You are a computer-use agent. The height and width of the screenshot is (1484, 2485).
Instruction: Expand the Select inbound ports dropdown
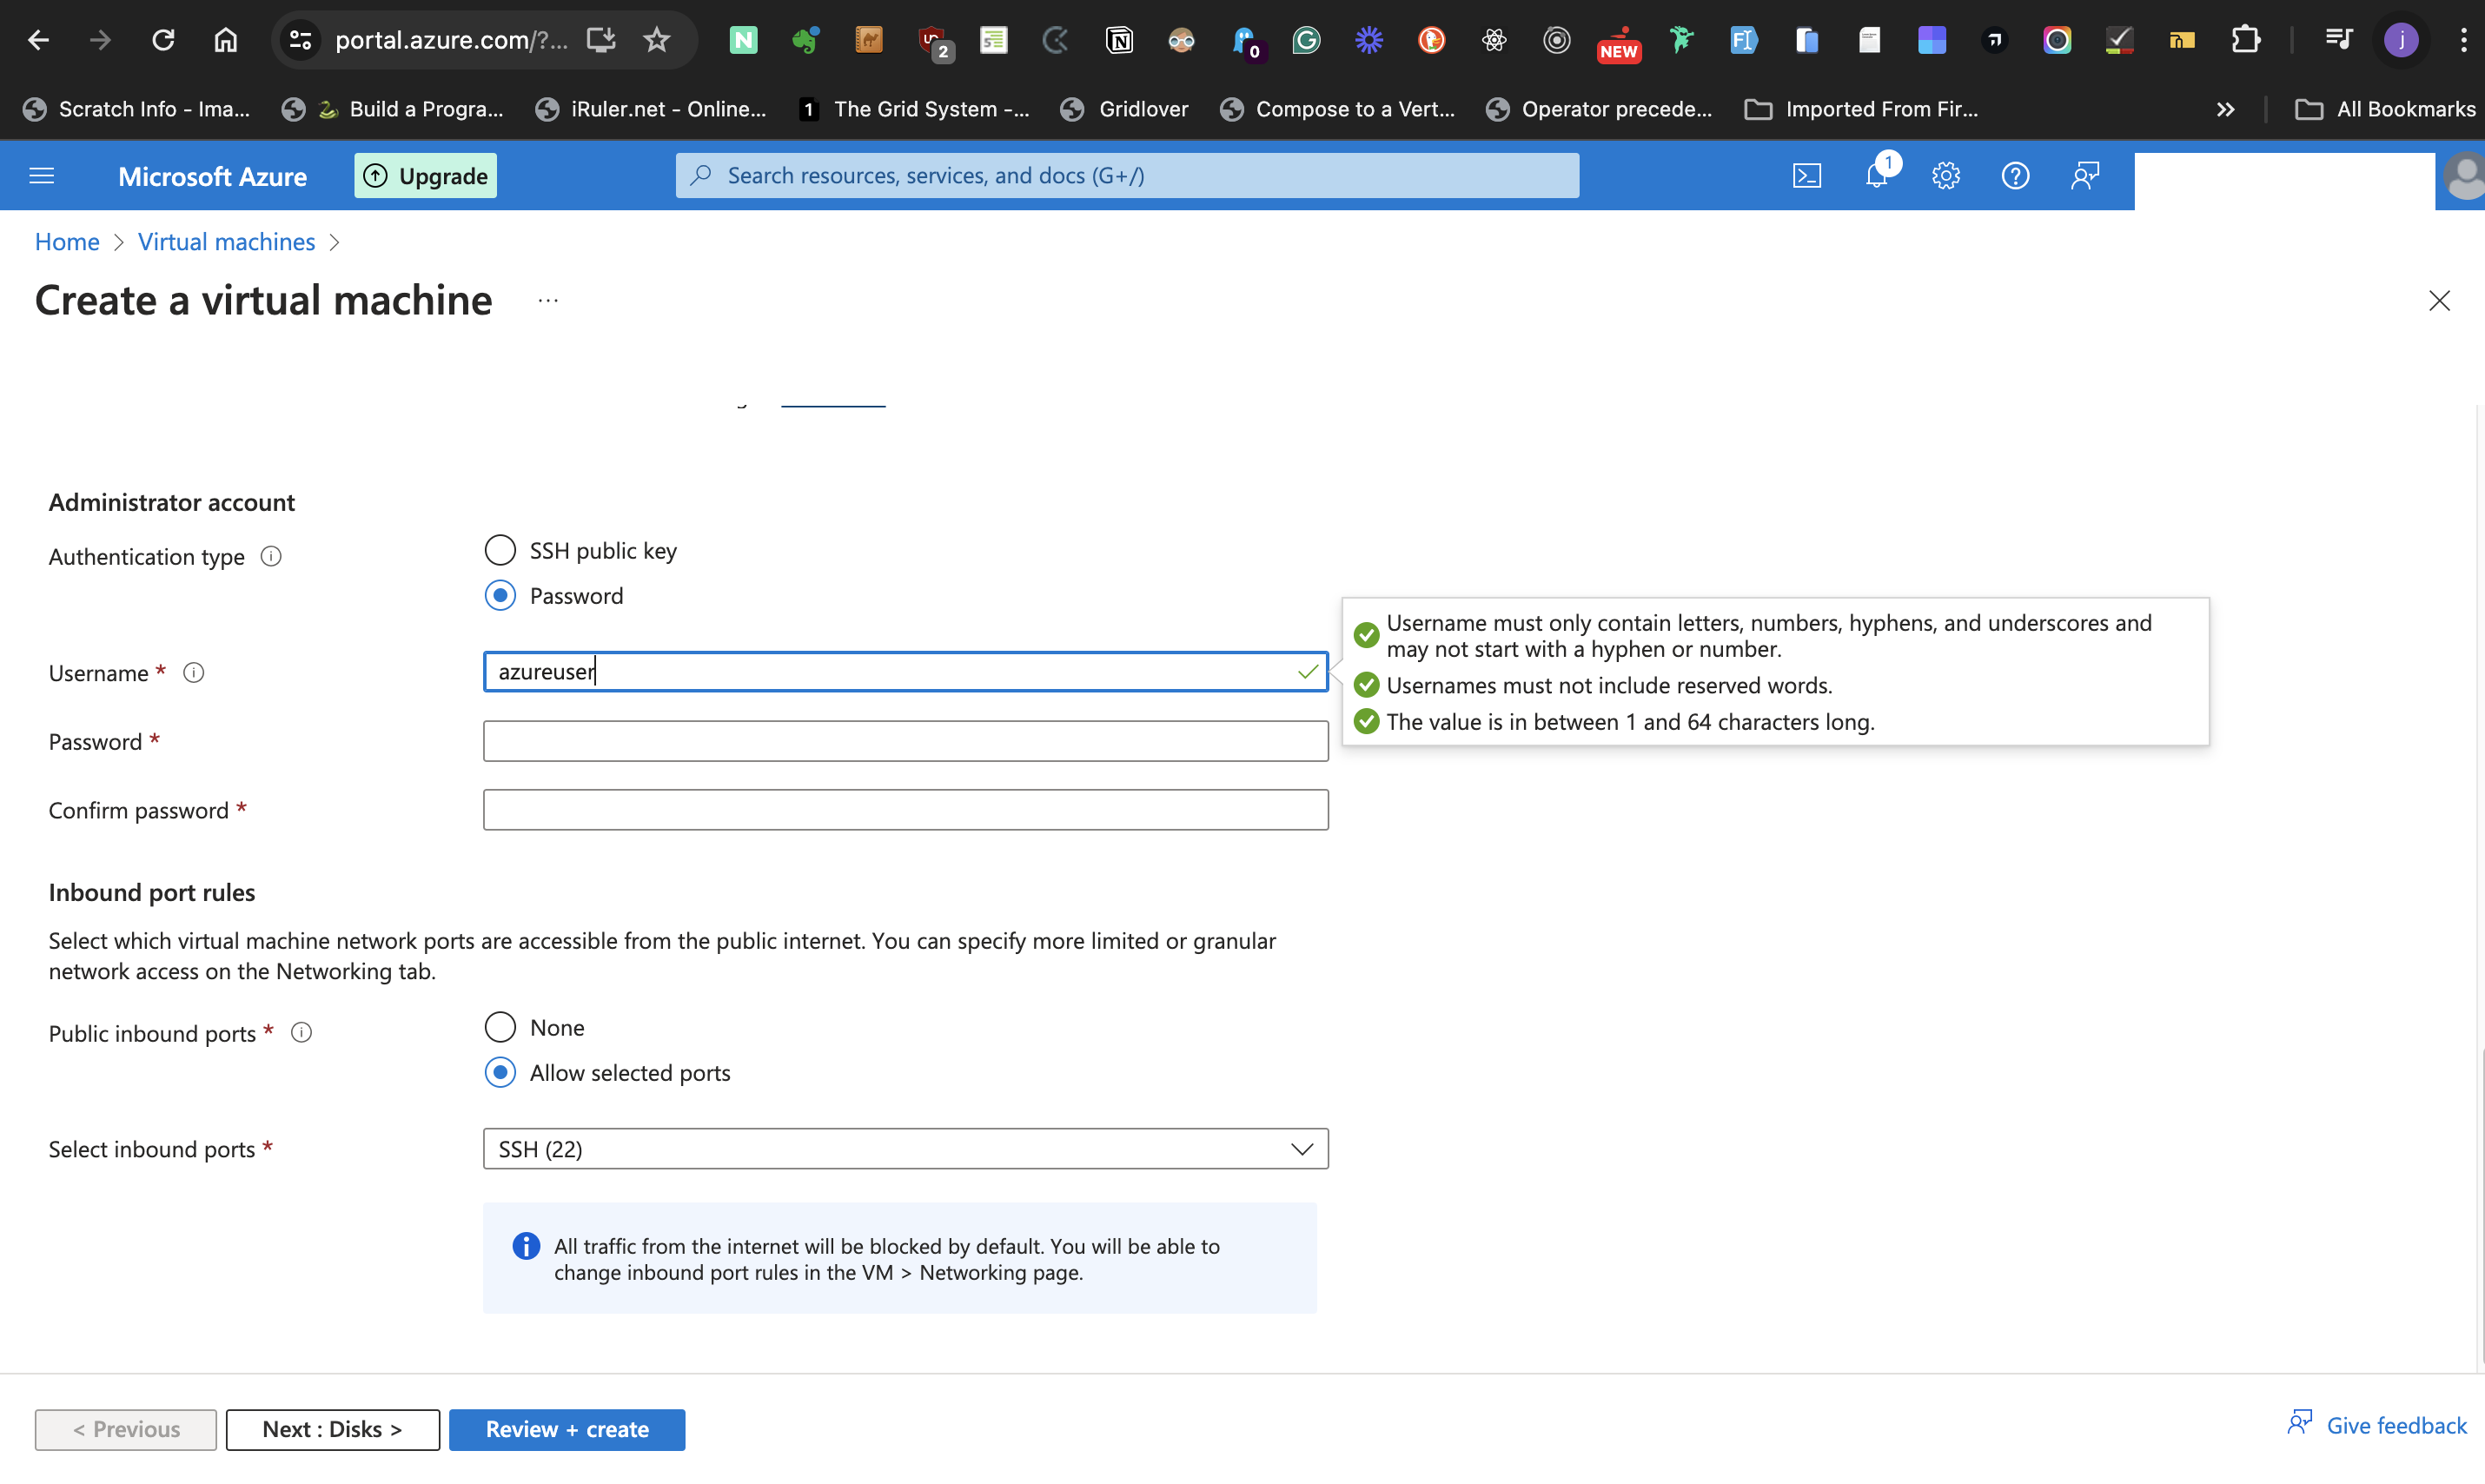tap(905, 1149)
